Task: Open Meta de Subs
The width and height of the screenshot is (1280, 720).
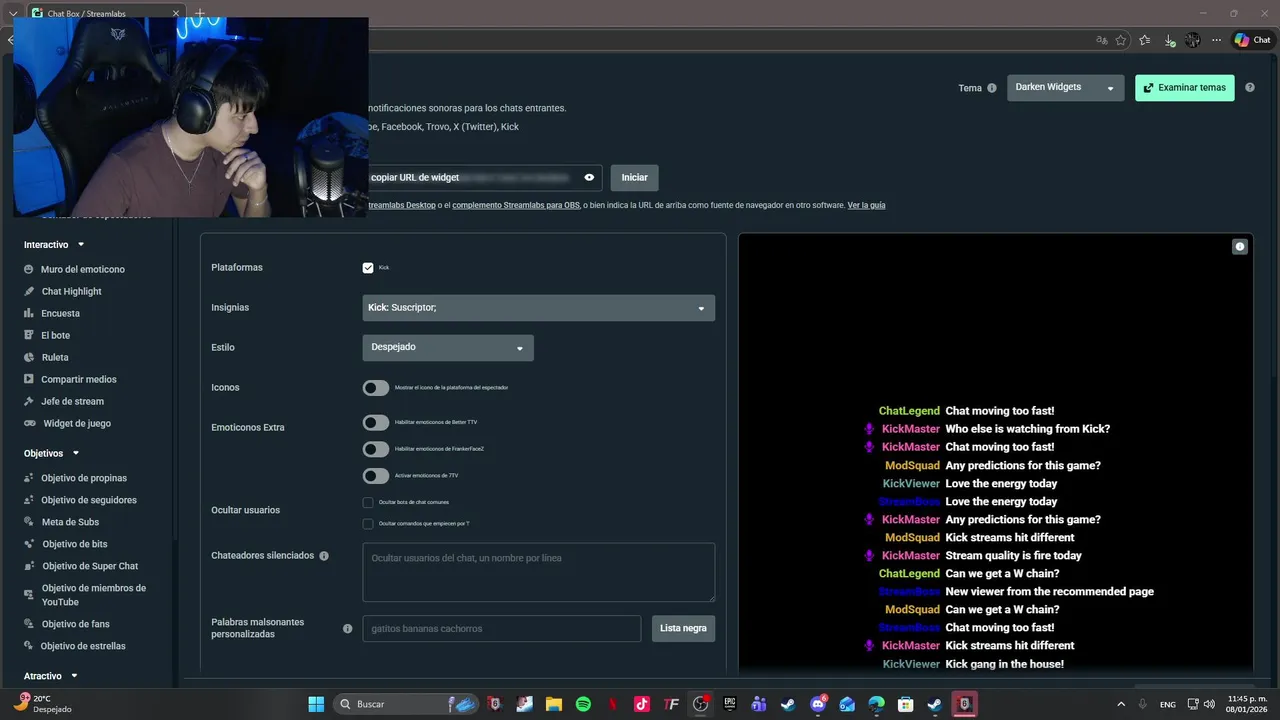Action: pos(70,522)
